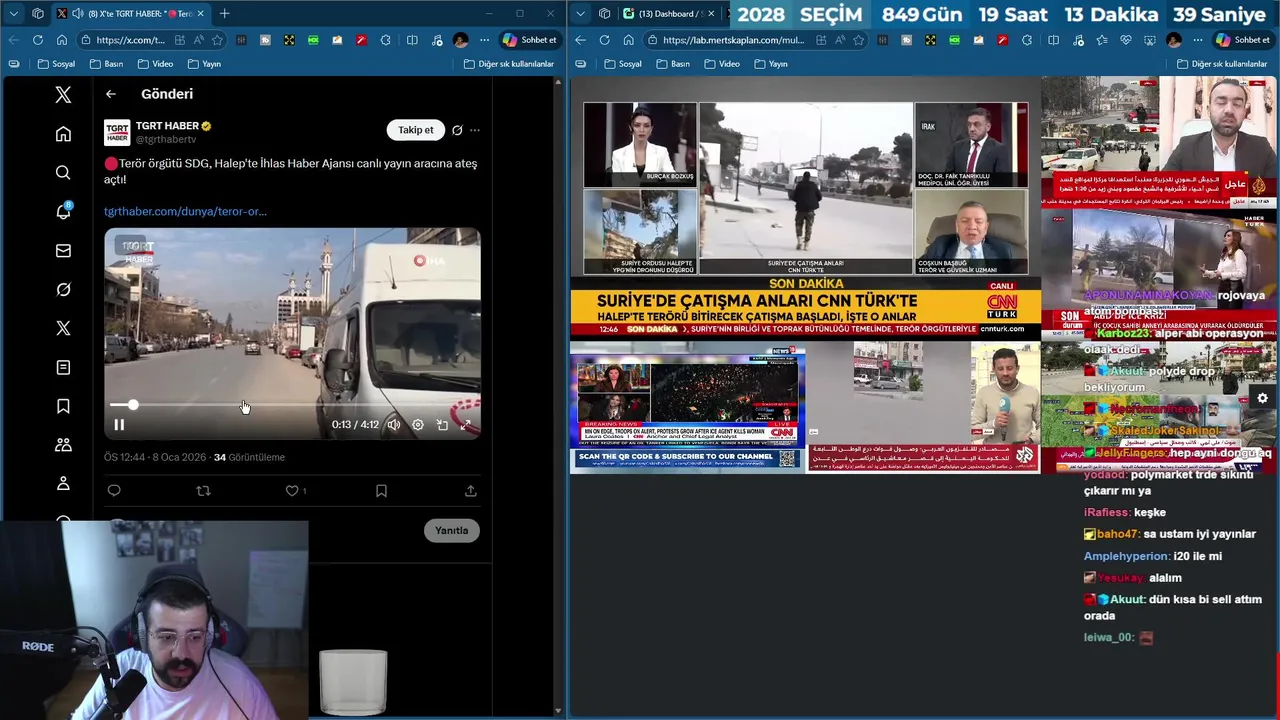Image resolution: width=1280 pixels, height=720 pixels.
Task: Open profile avatar in x.com window toolbar
Action: click(x=460, y=40)
